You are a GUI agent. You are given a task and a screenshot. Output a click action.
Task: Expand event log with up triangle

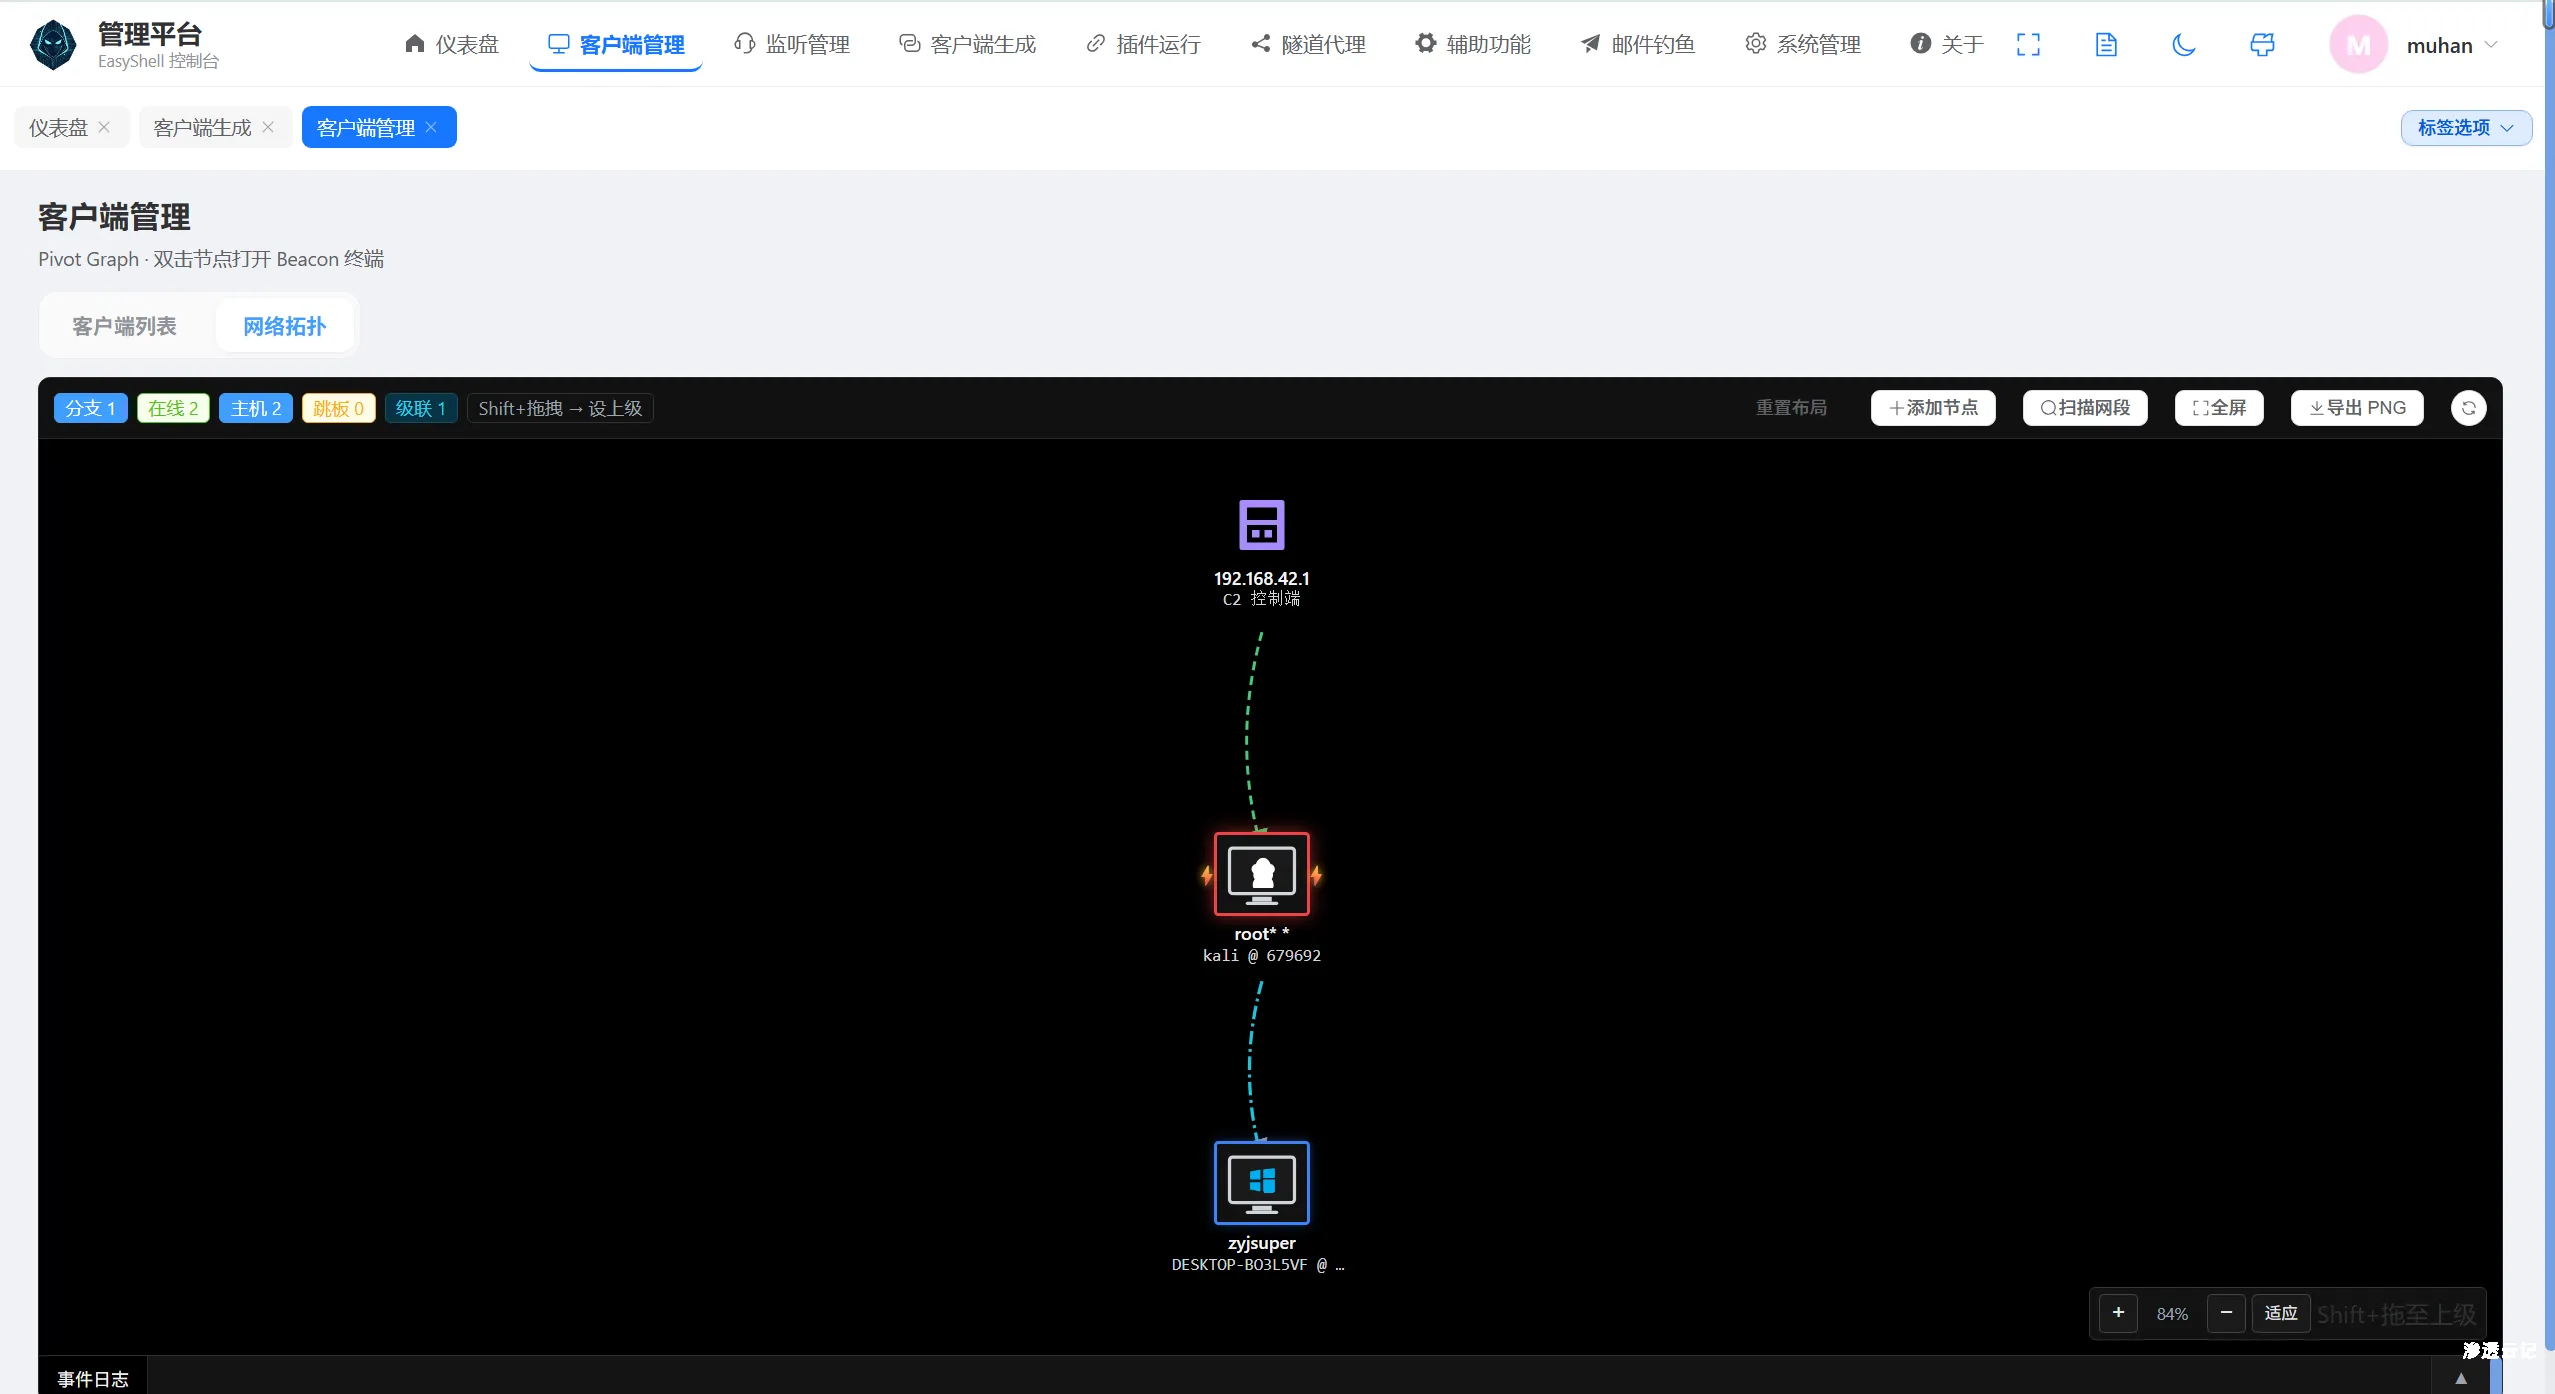tap(2461, 1379)
